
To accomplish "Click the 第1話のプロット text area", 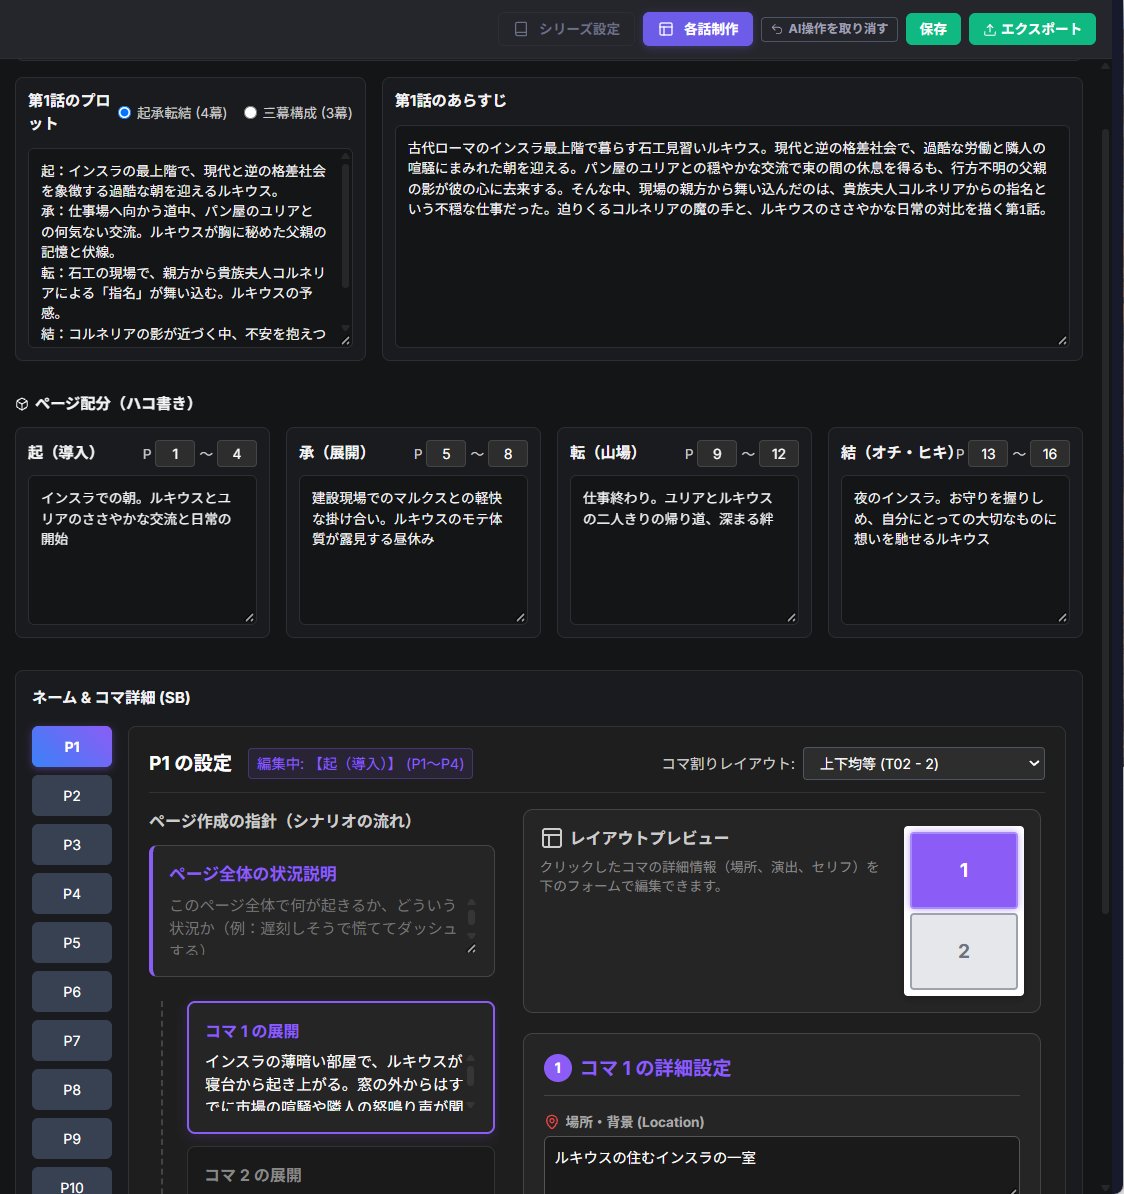I will [190, 248].
